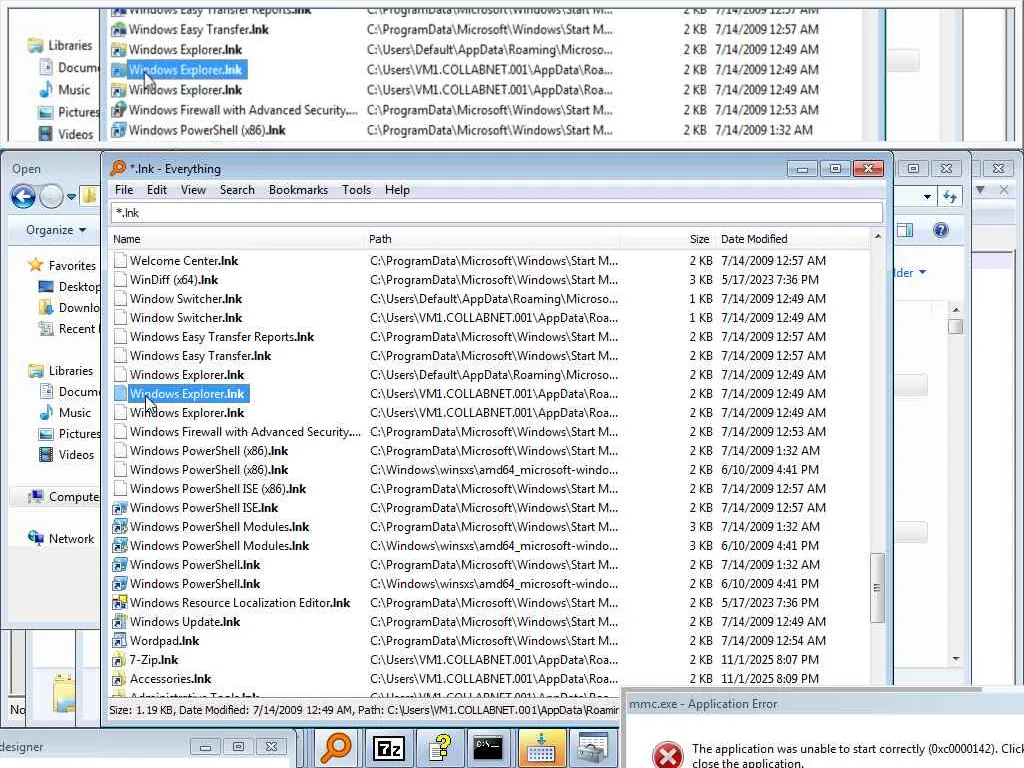The width and height of the screenshot is (1024, 768).
Task: Select Documents in the Open dialog sidebar
Action: tap(69, 392)
